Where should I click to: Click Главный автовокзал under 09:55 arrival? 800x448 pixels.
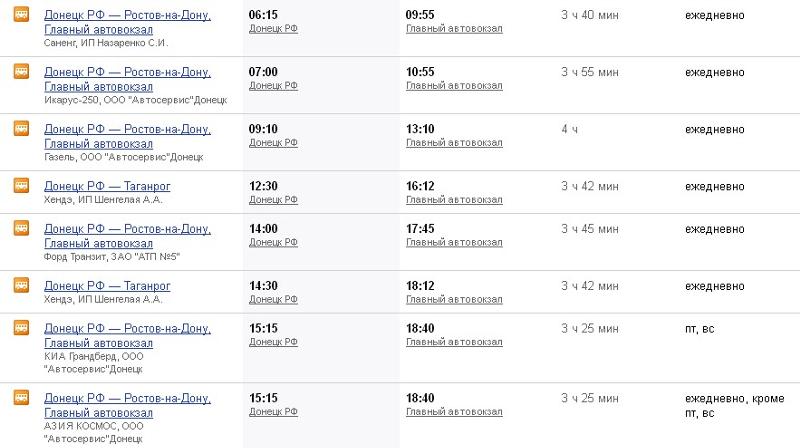click(x=454, y=29)
